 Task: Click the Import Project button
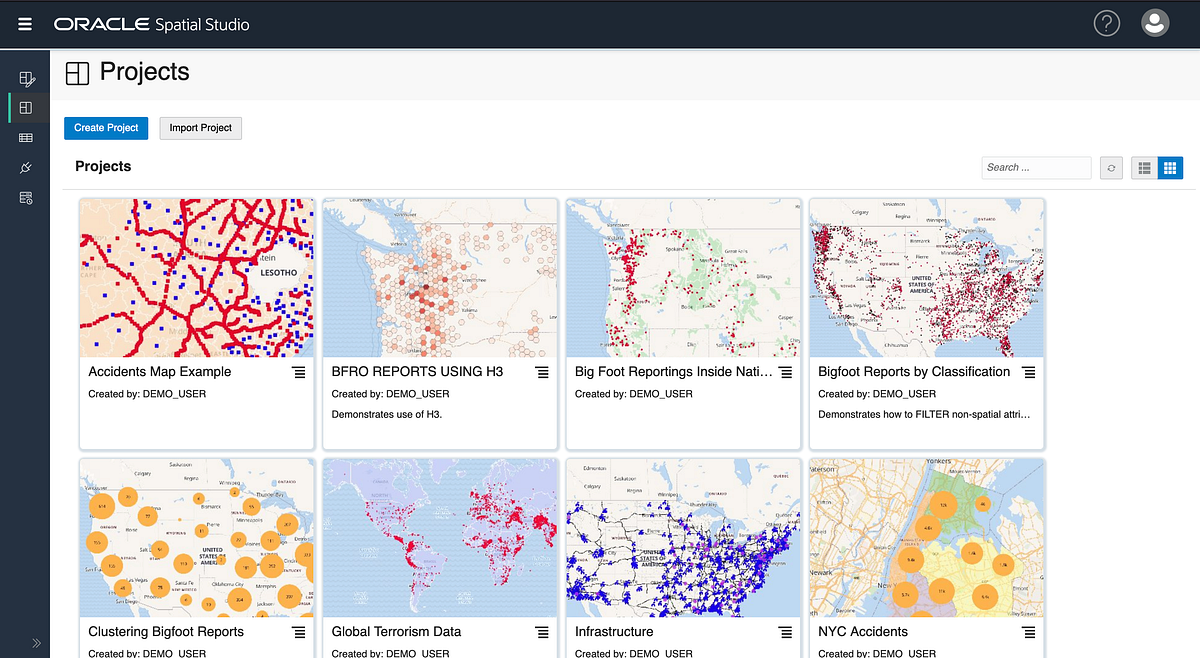tap(200, 128)
